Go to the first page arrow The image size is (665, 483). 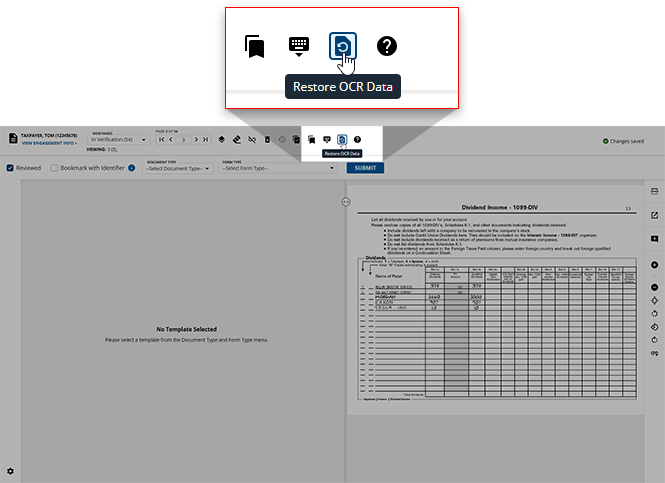point(162,140)
